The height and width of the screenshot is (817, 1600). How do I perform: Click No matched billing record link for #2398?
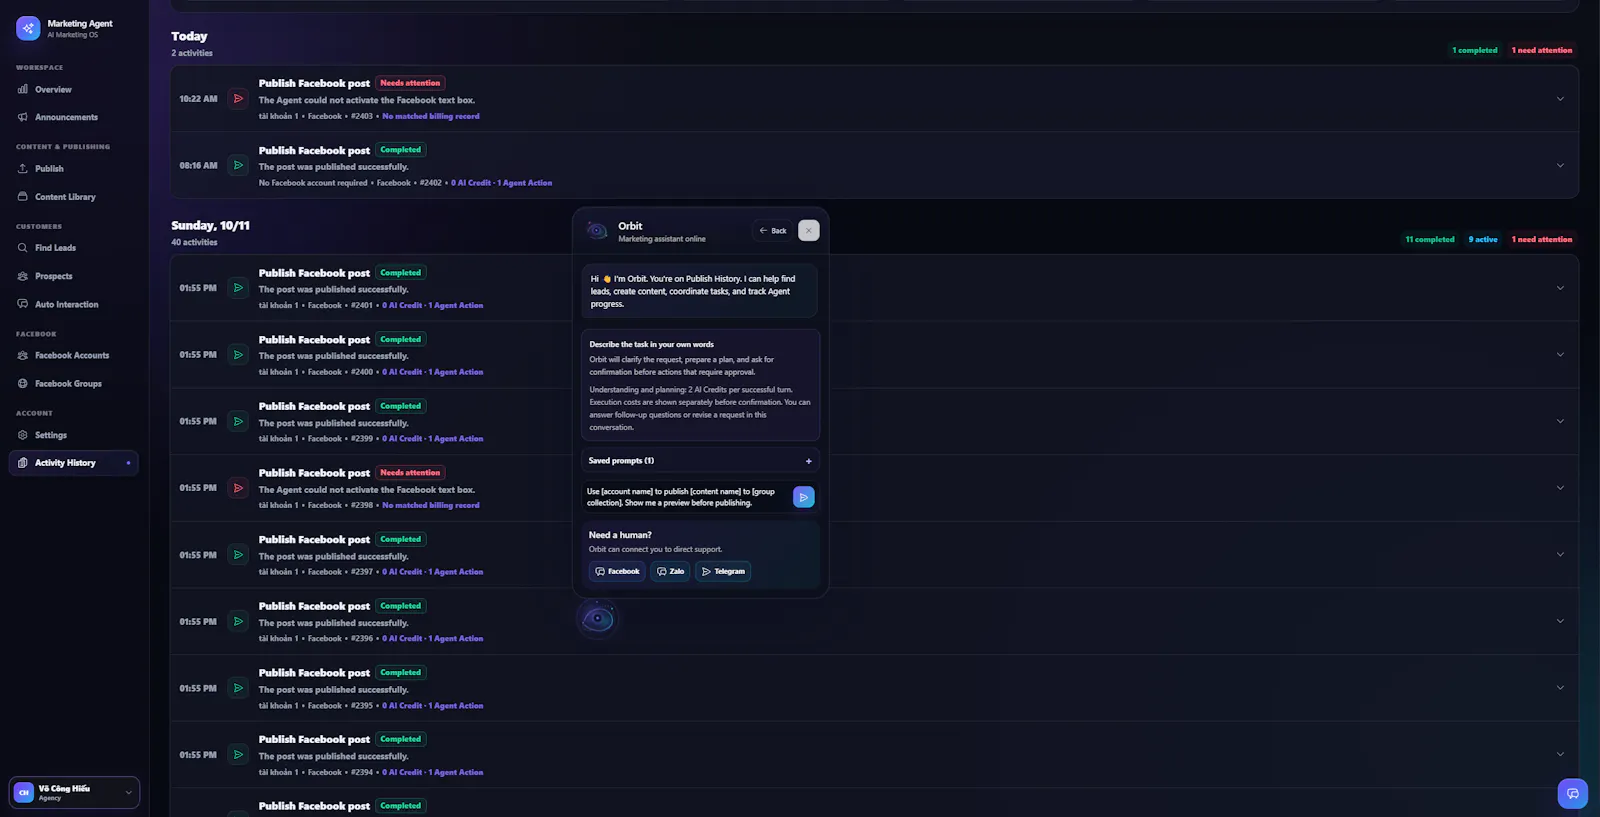coord(431,506)
